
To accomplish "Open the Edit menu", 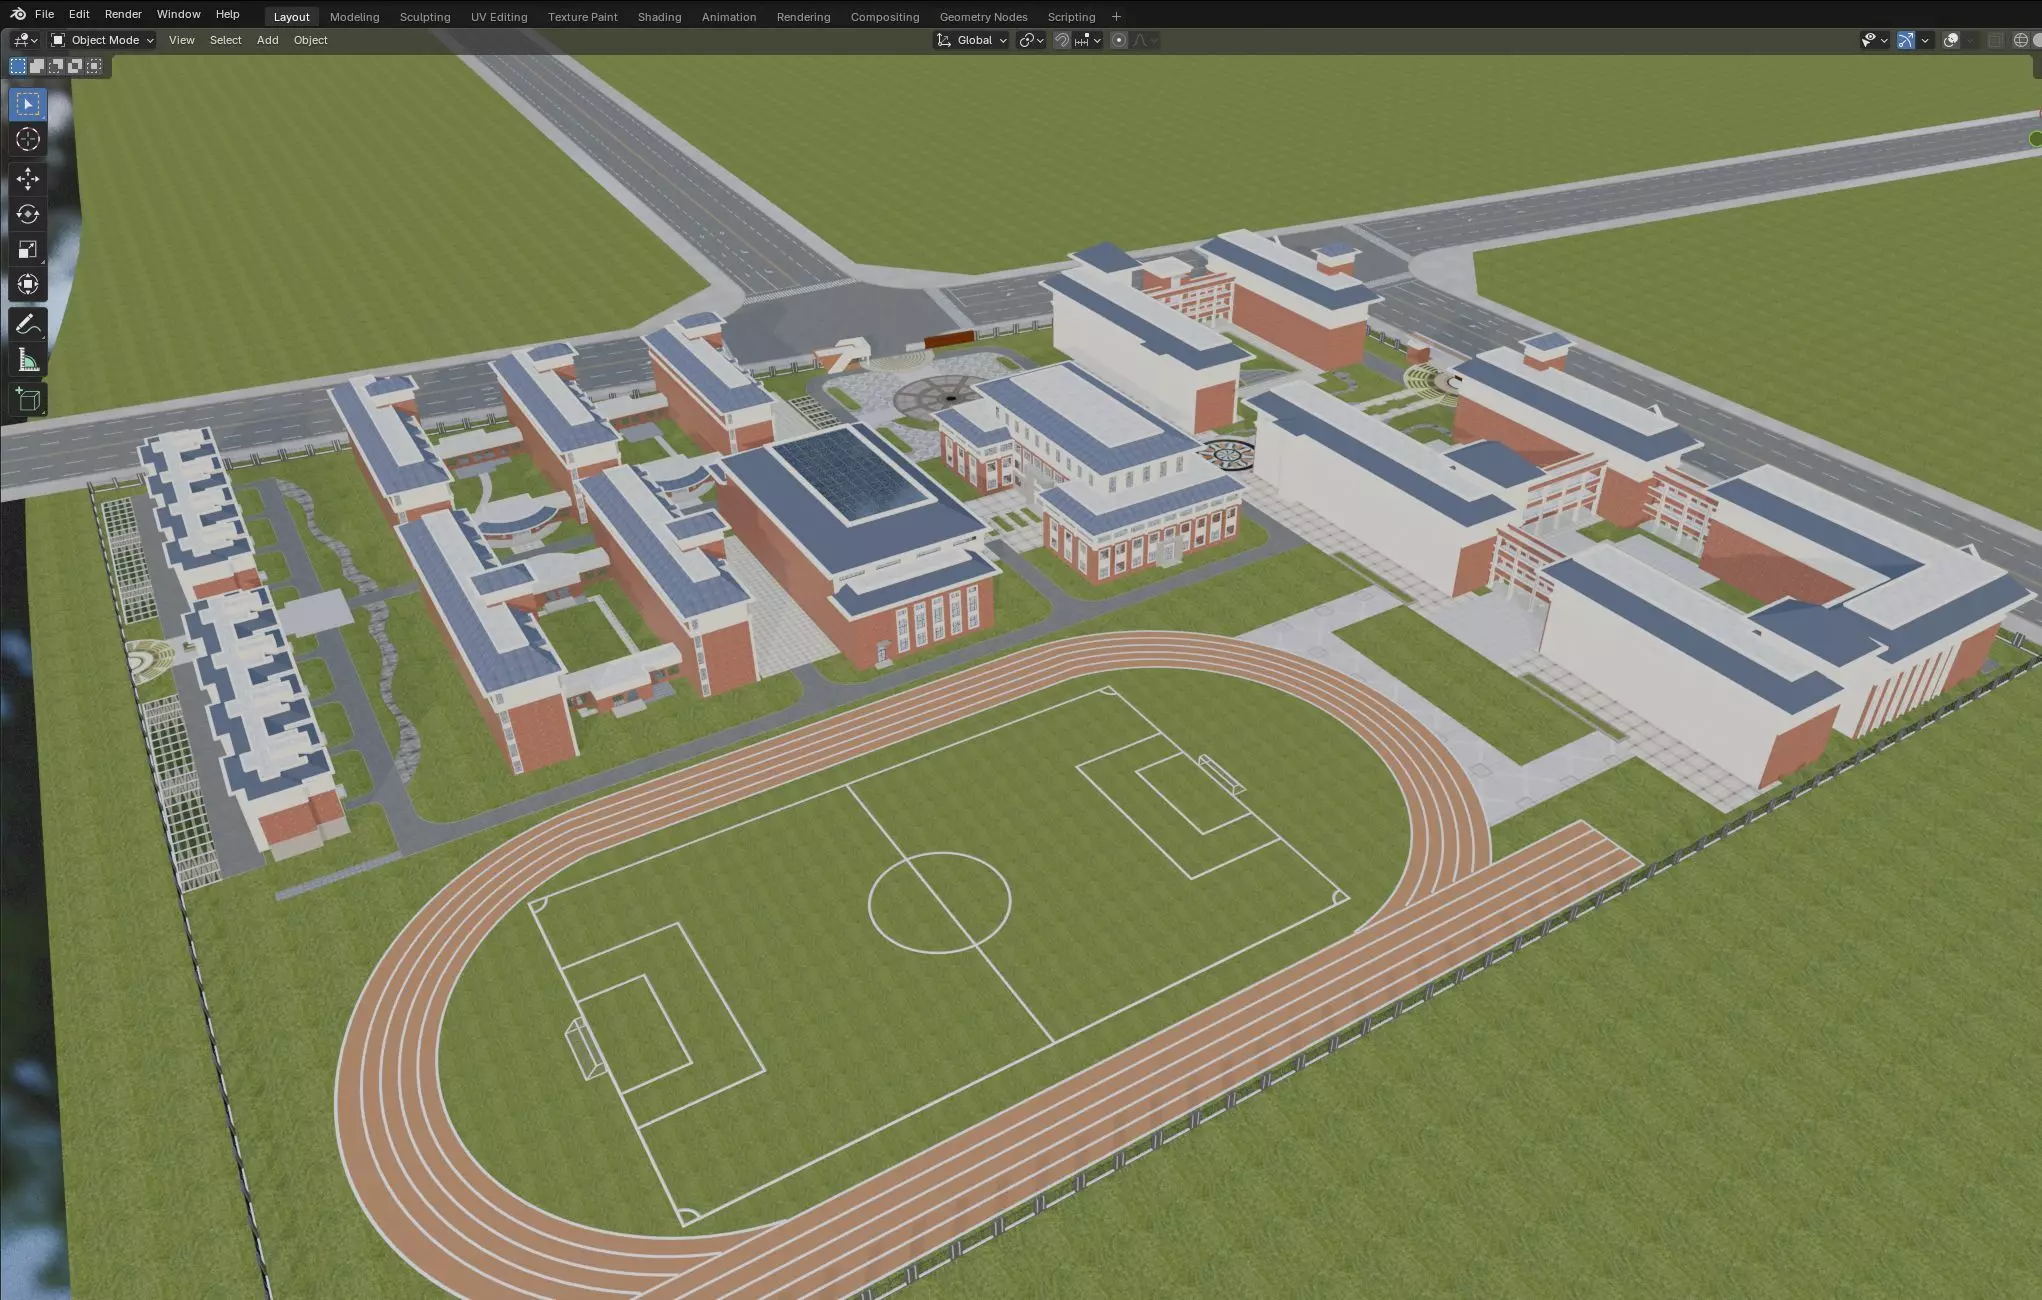I will [79, 14].
